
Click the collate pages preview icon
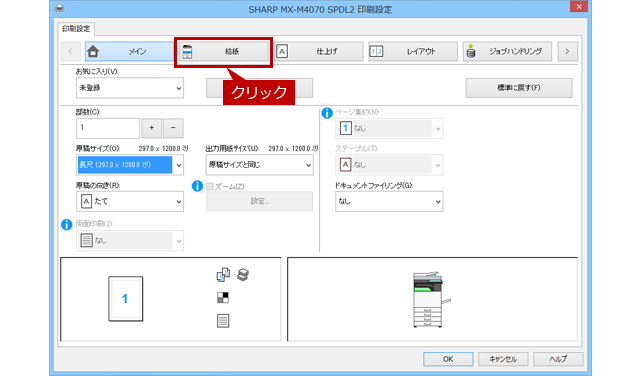click(x=223, y=275)
